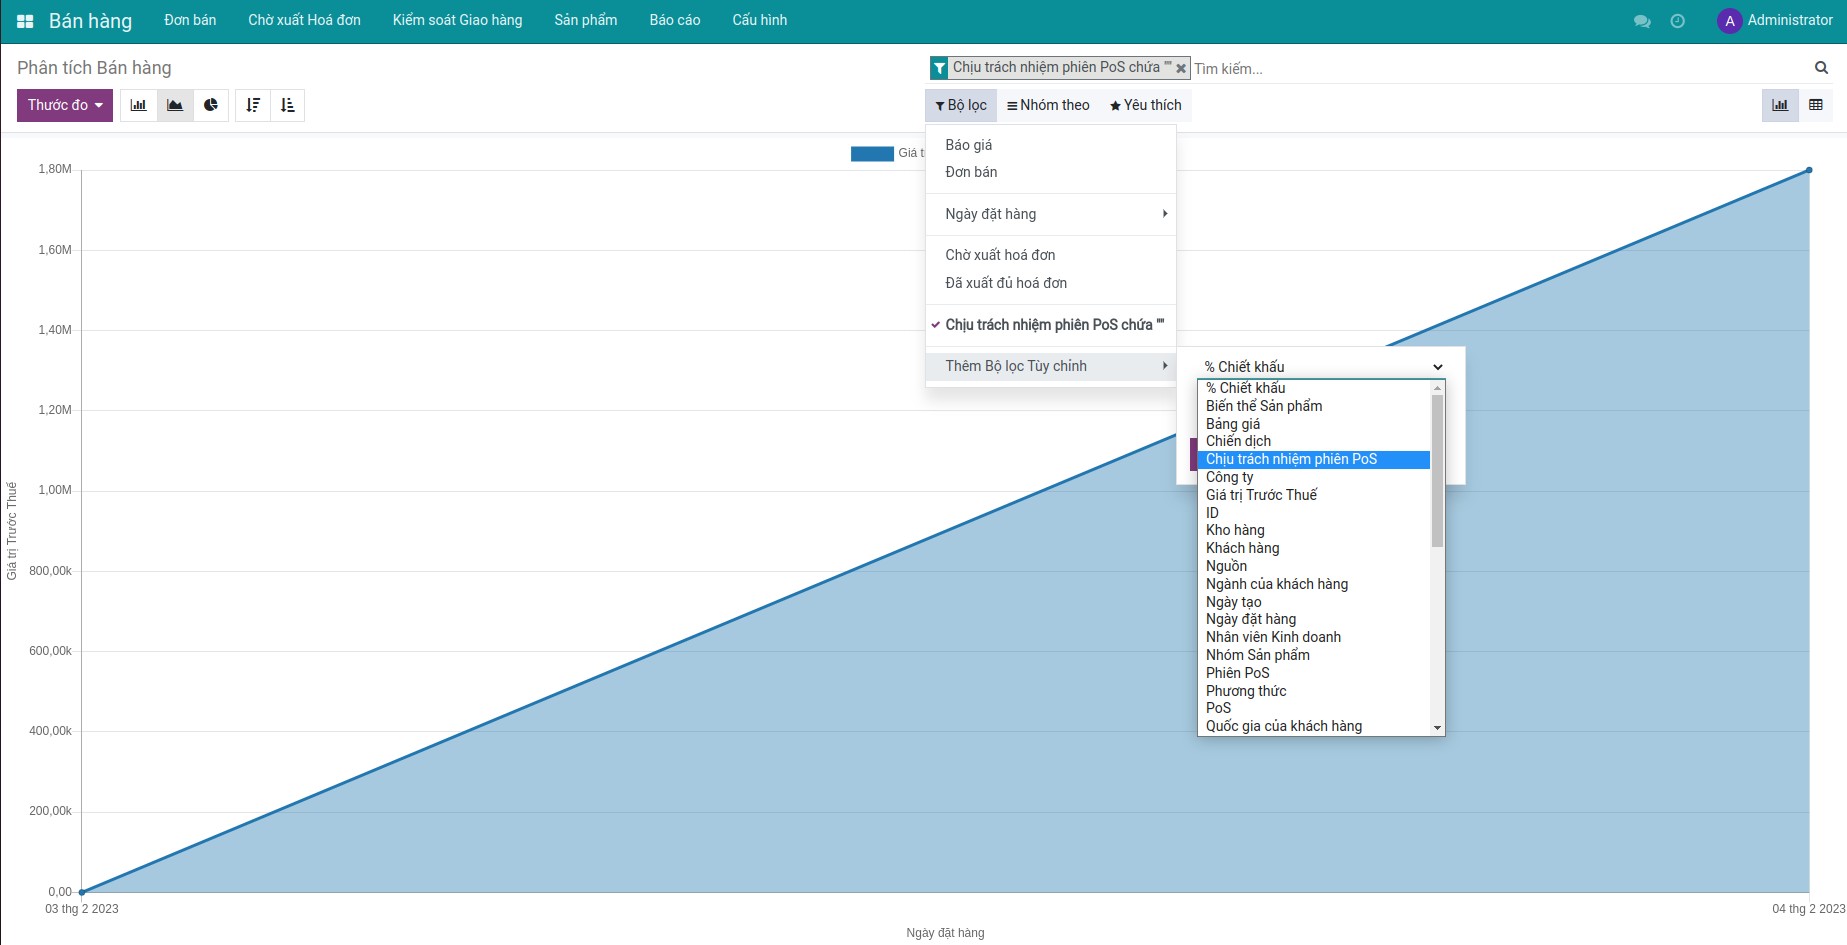Open the activities clock icon
1847x945 pixels.
(1677, 21)
